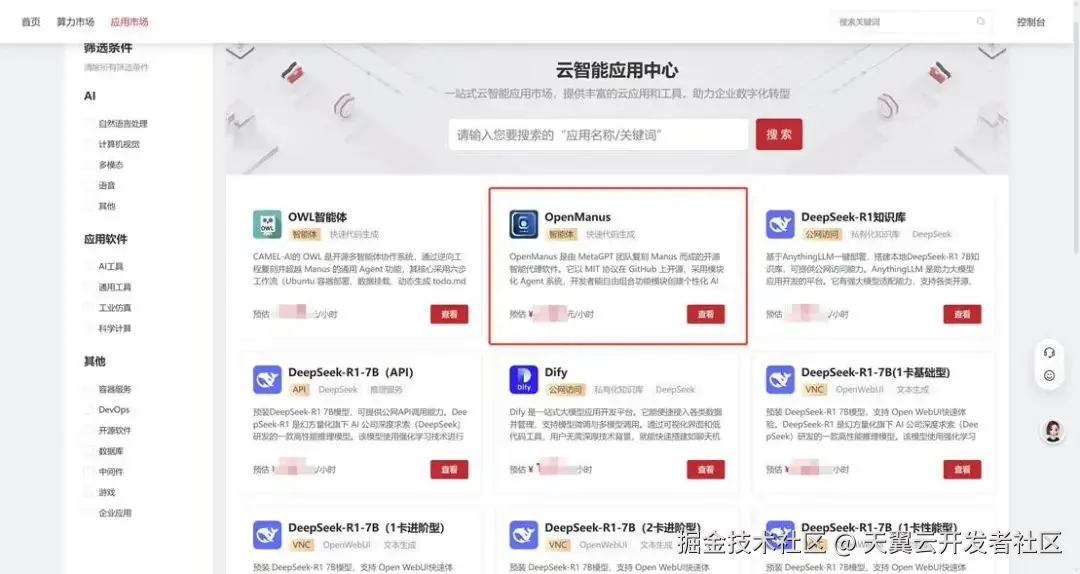Click 查看 on the DeepSeek-R1-7B (API) card
Screen dimensions: 1080x574
[449, 469]
